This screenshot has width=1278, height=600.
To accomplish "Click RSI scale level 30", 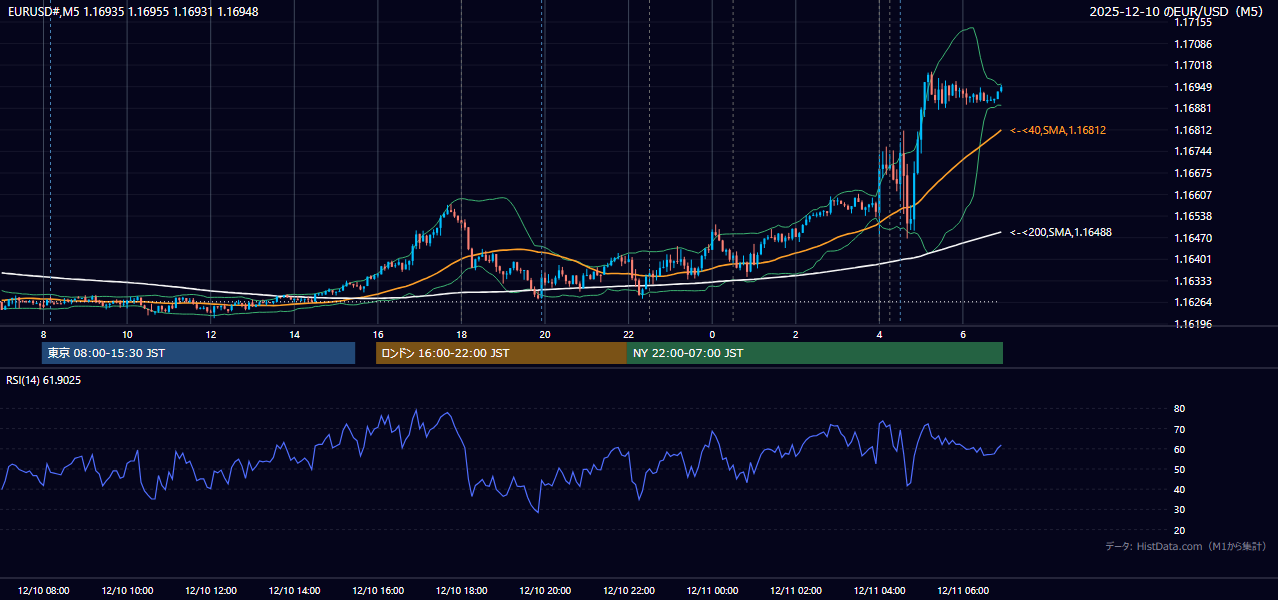I will pos(1179,510).
